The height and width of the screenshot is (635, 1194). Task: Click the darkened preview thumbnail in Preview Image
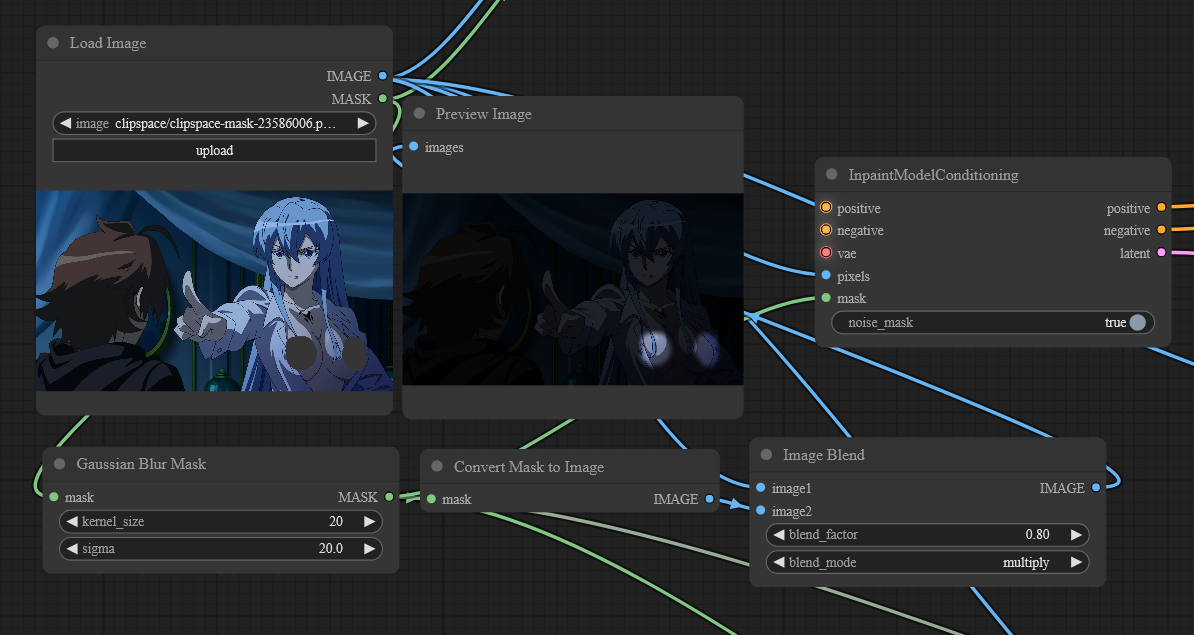[573, 289]
